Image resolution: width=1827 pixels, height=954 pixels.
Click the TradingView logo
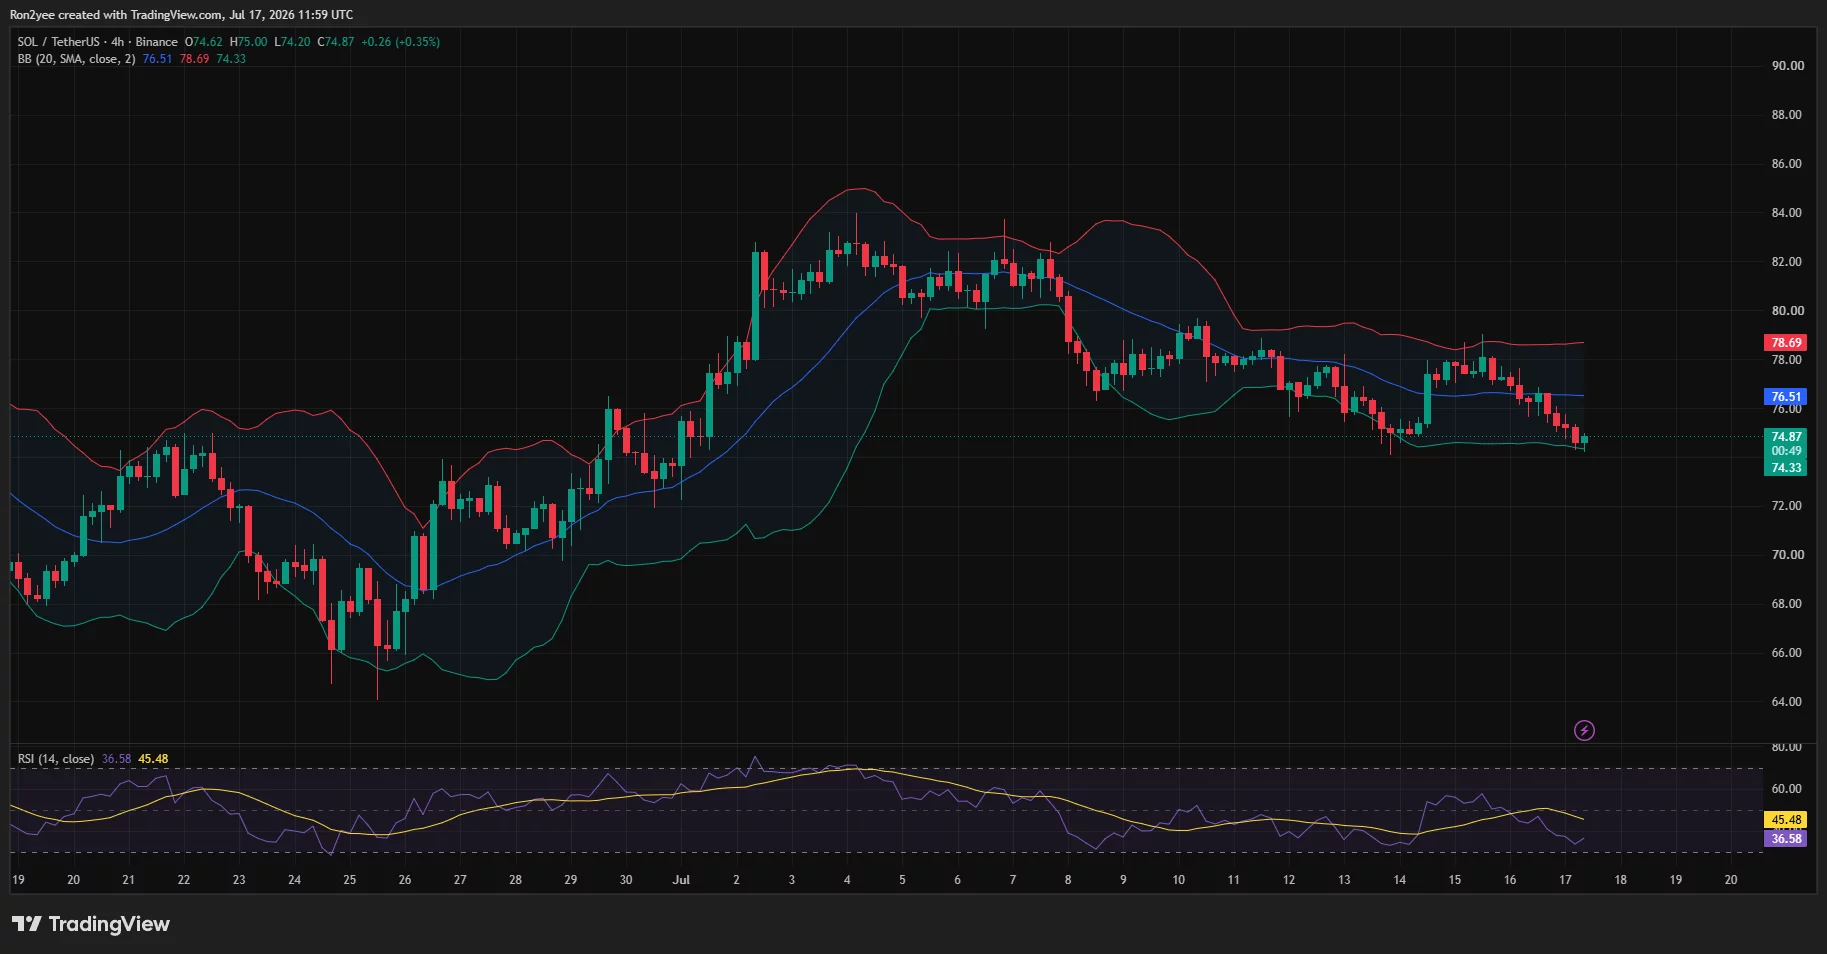pos(91,924)
